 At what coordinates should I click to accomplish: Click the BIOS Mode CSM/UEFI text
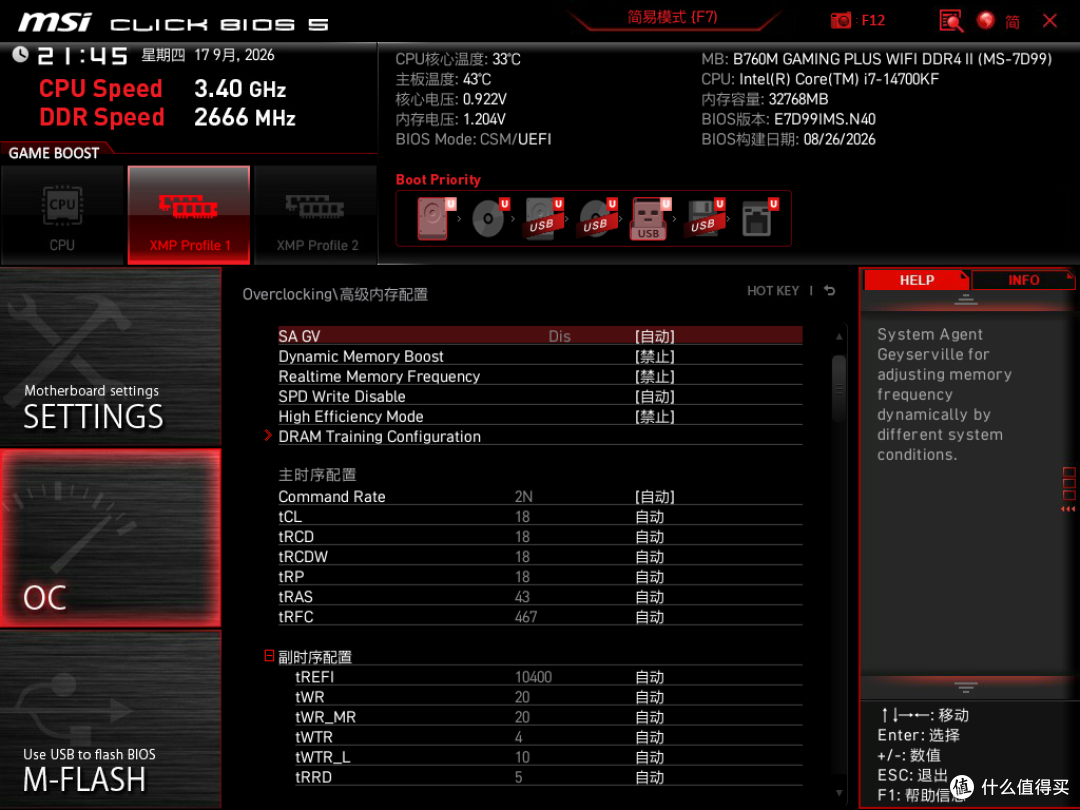click(x=473, y=139)
